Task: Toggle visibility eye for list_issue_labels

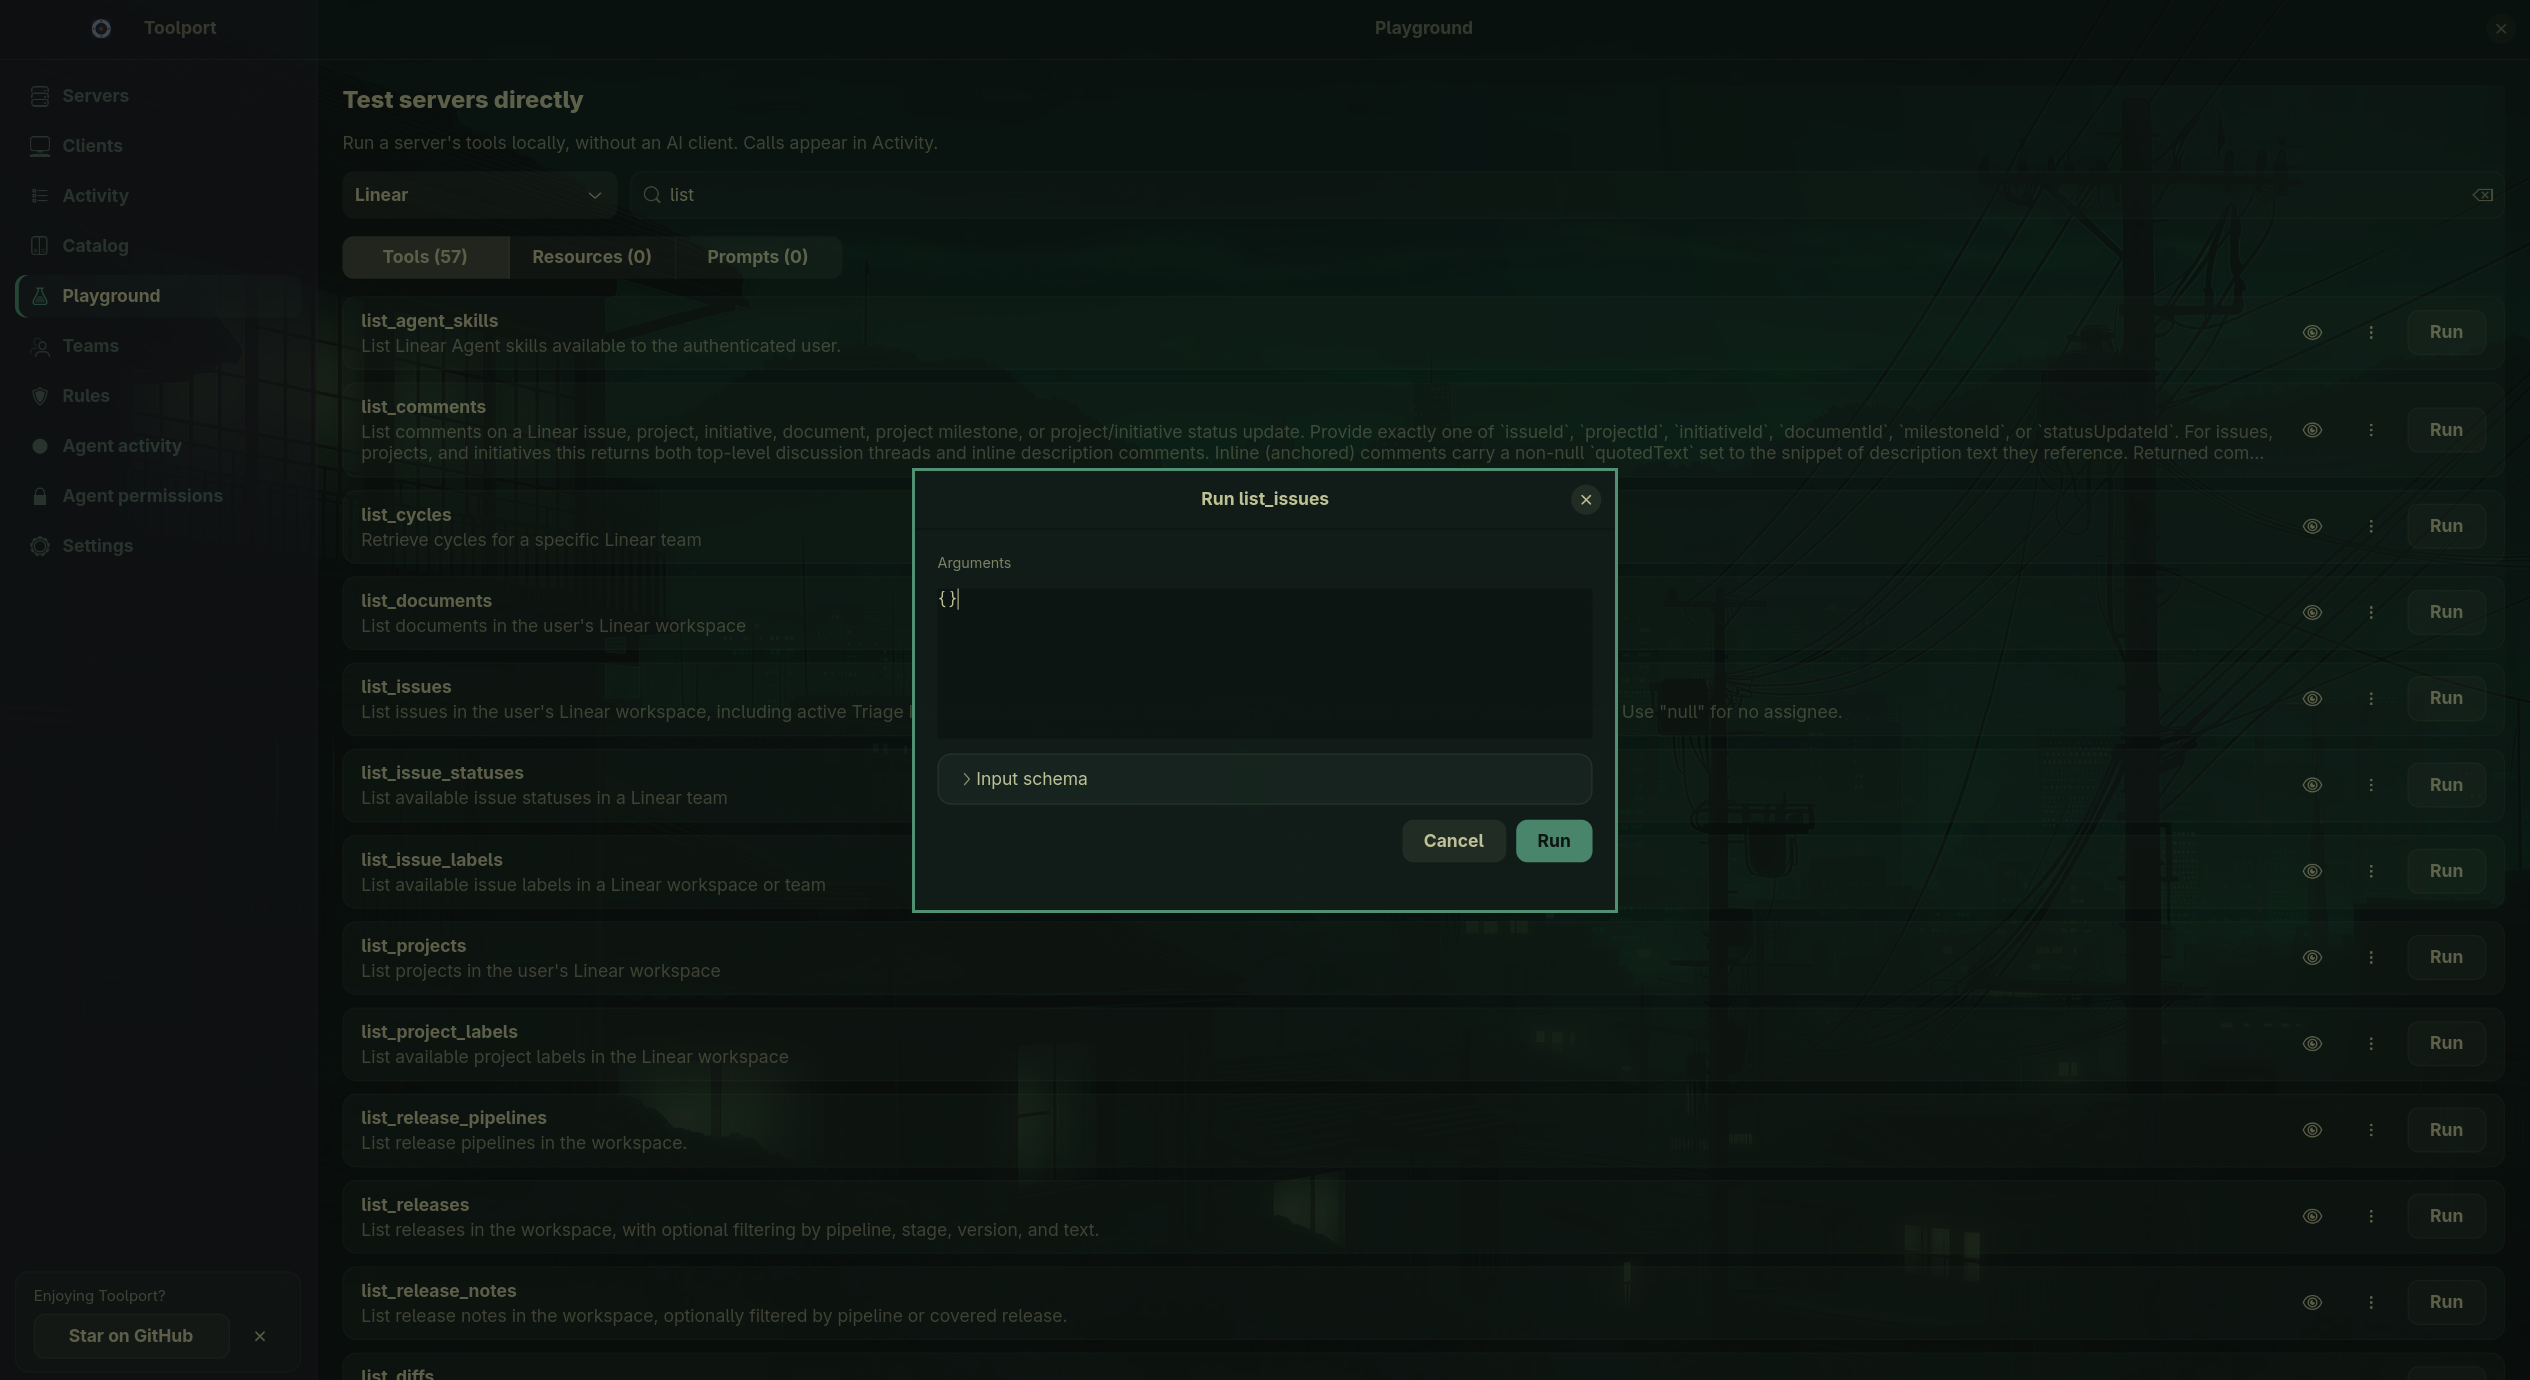Action: click(2312, 871)
